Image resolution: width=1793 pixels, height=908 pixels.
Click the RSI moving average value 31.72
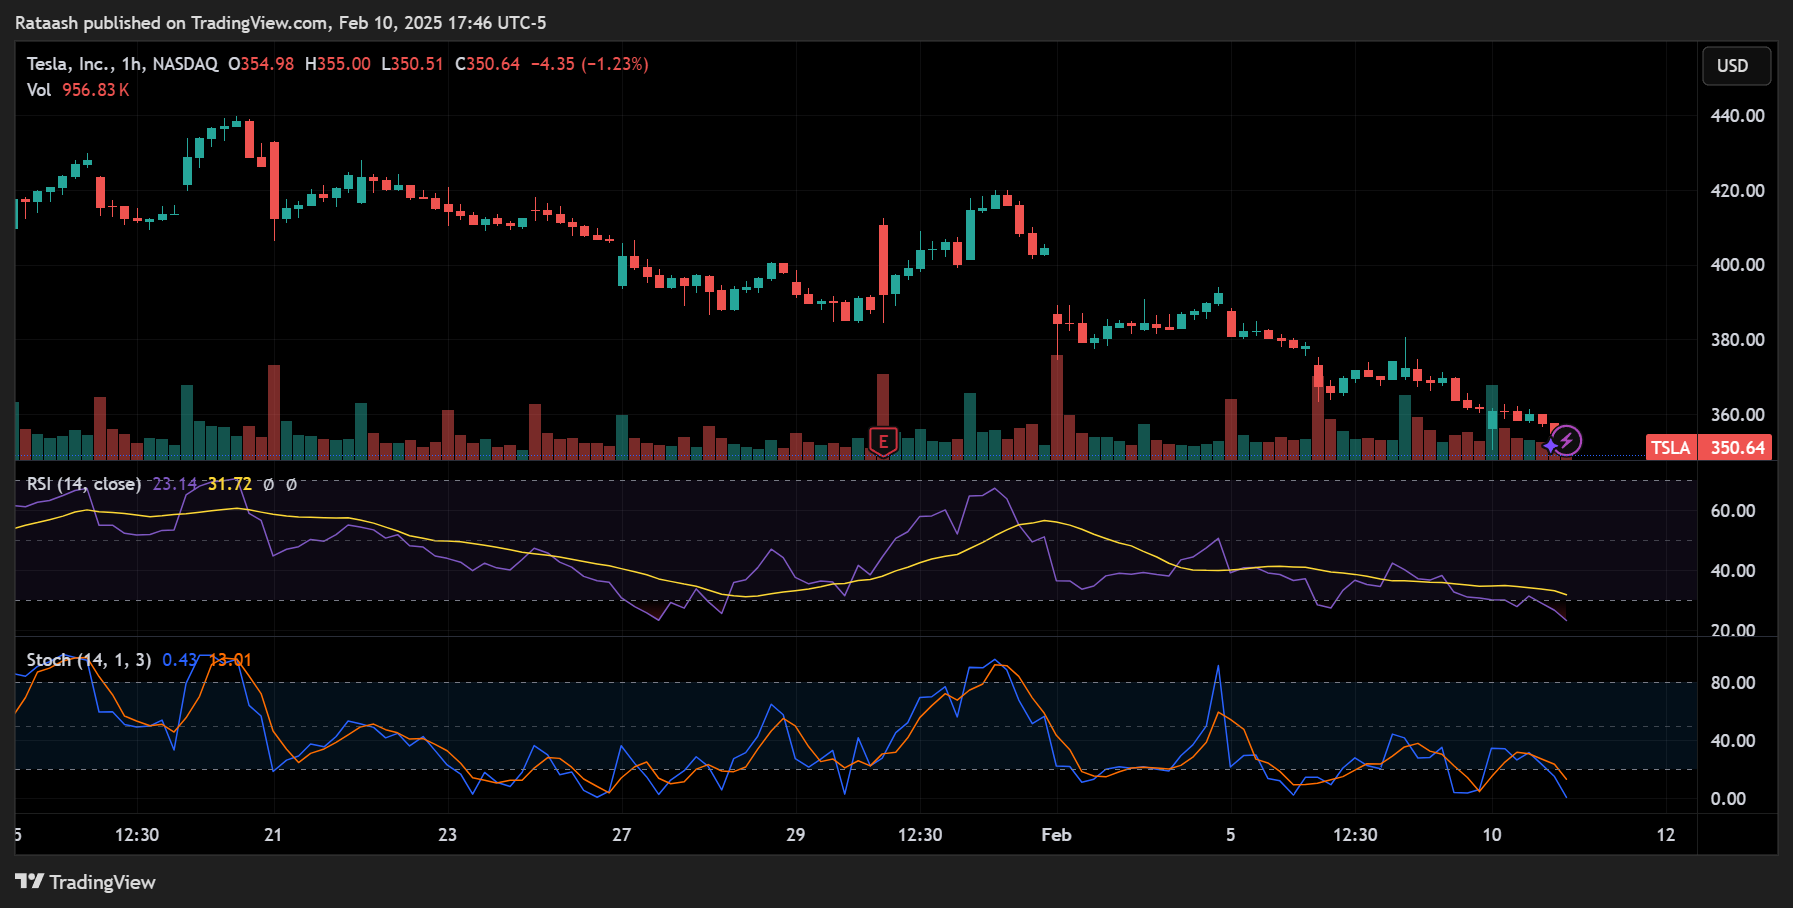(x=230, y=484)
